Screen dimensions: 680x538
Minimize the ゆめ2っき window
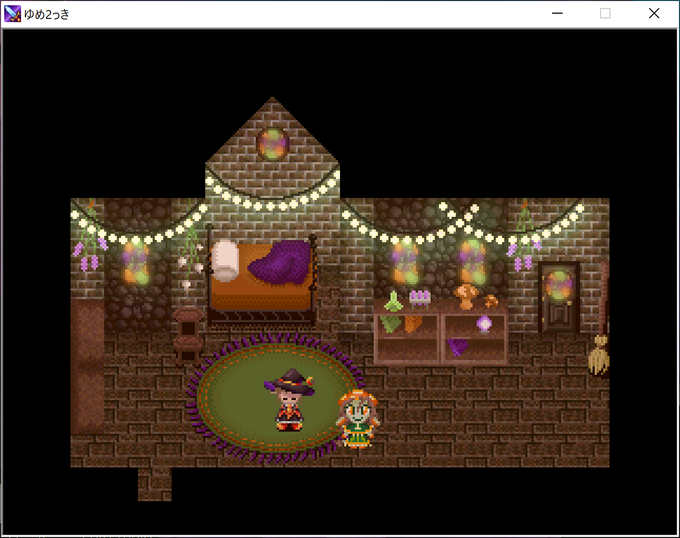[557, 13]
